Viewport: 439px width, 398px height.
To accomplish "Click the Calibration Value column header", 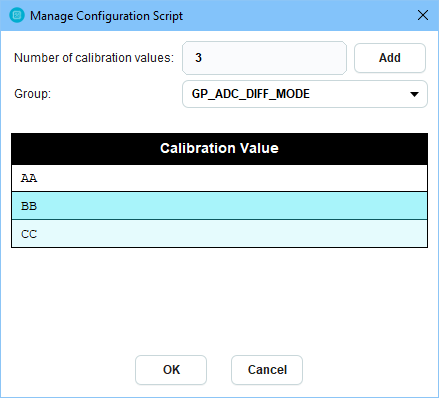I will point(219,149).
